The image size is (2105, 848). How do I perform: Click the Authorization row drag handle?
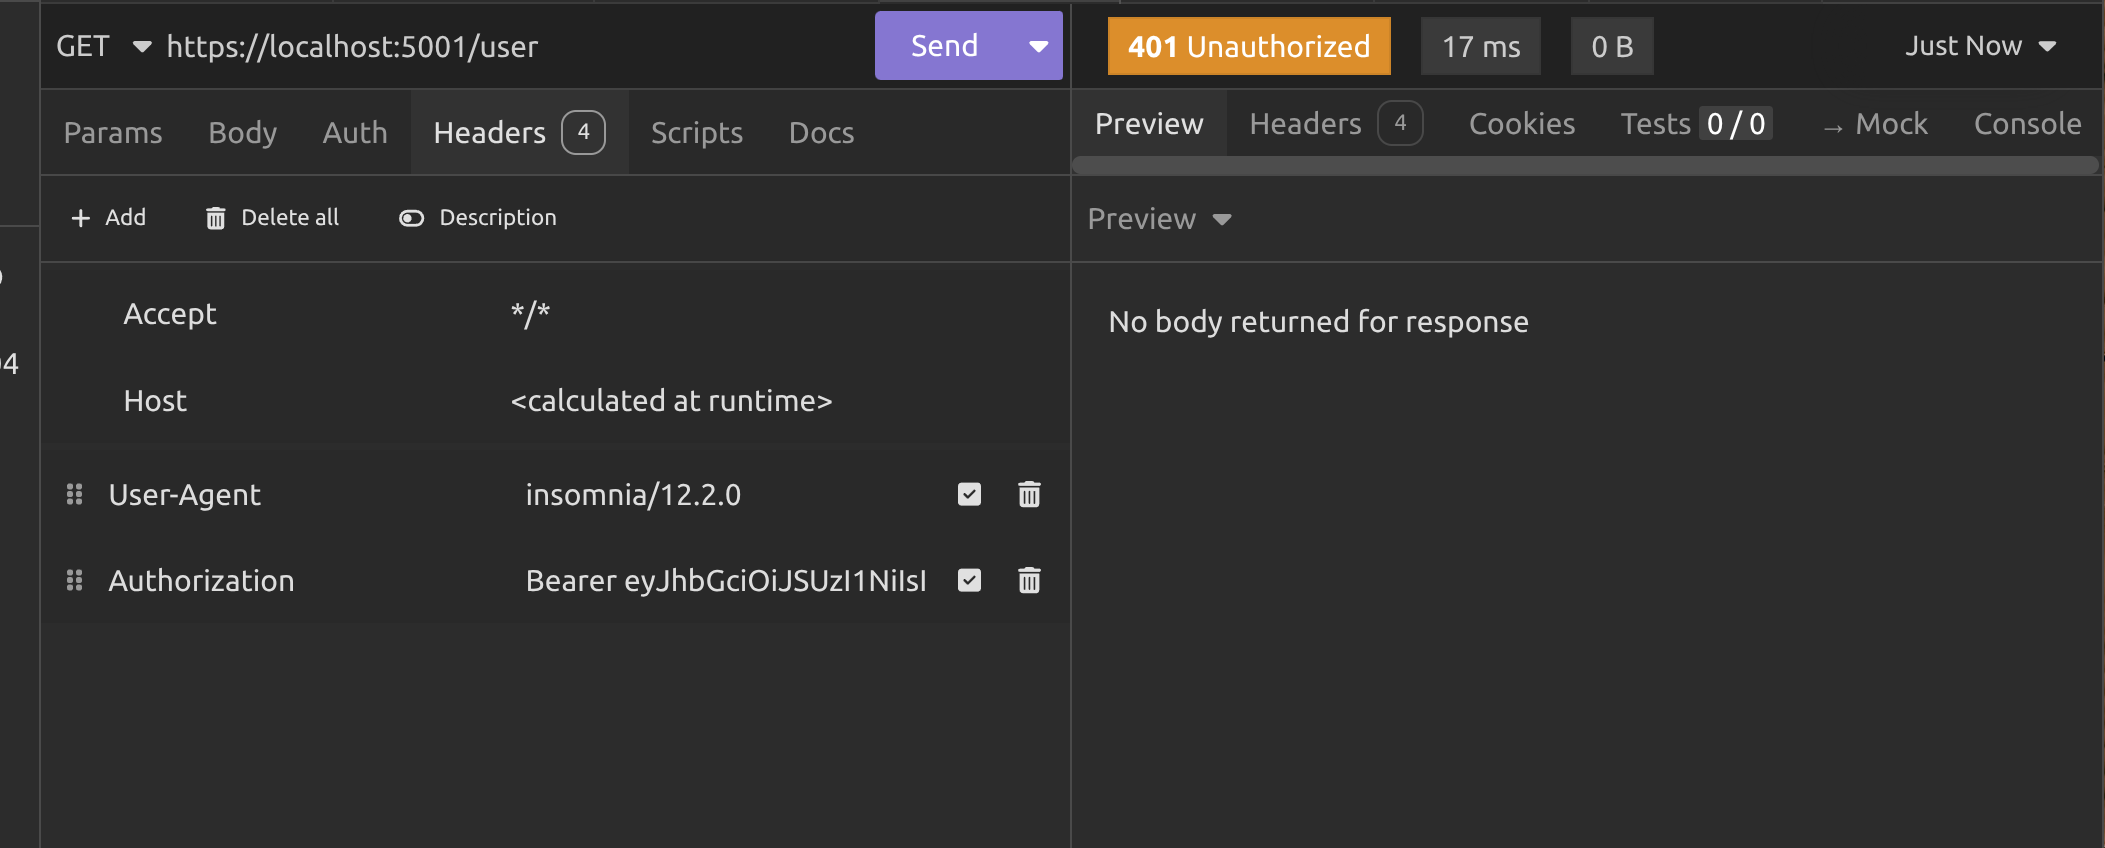pyautogui.click(x=74, y=580)
